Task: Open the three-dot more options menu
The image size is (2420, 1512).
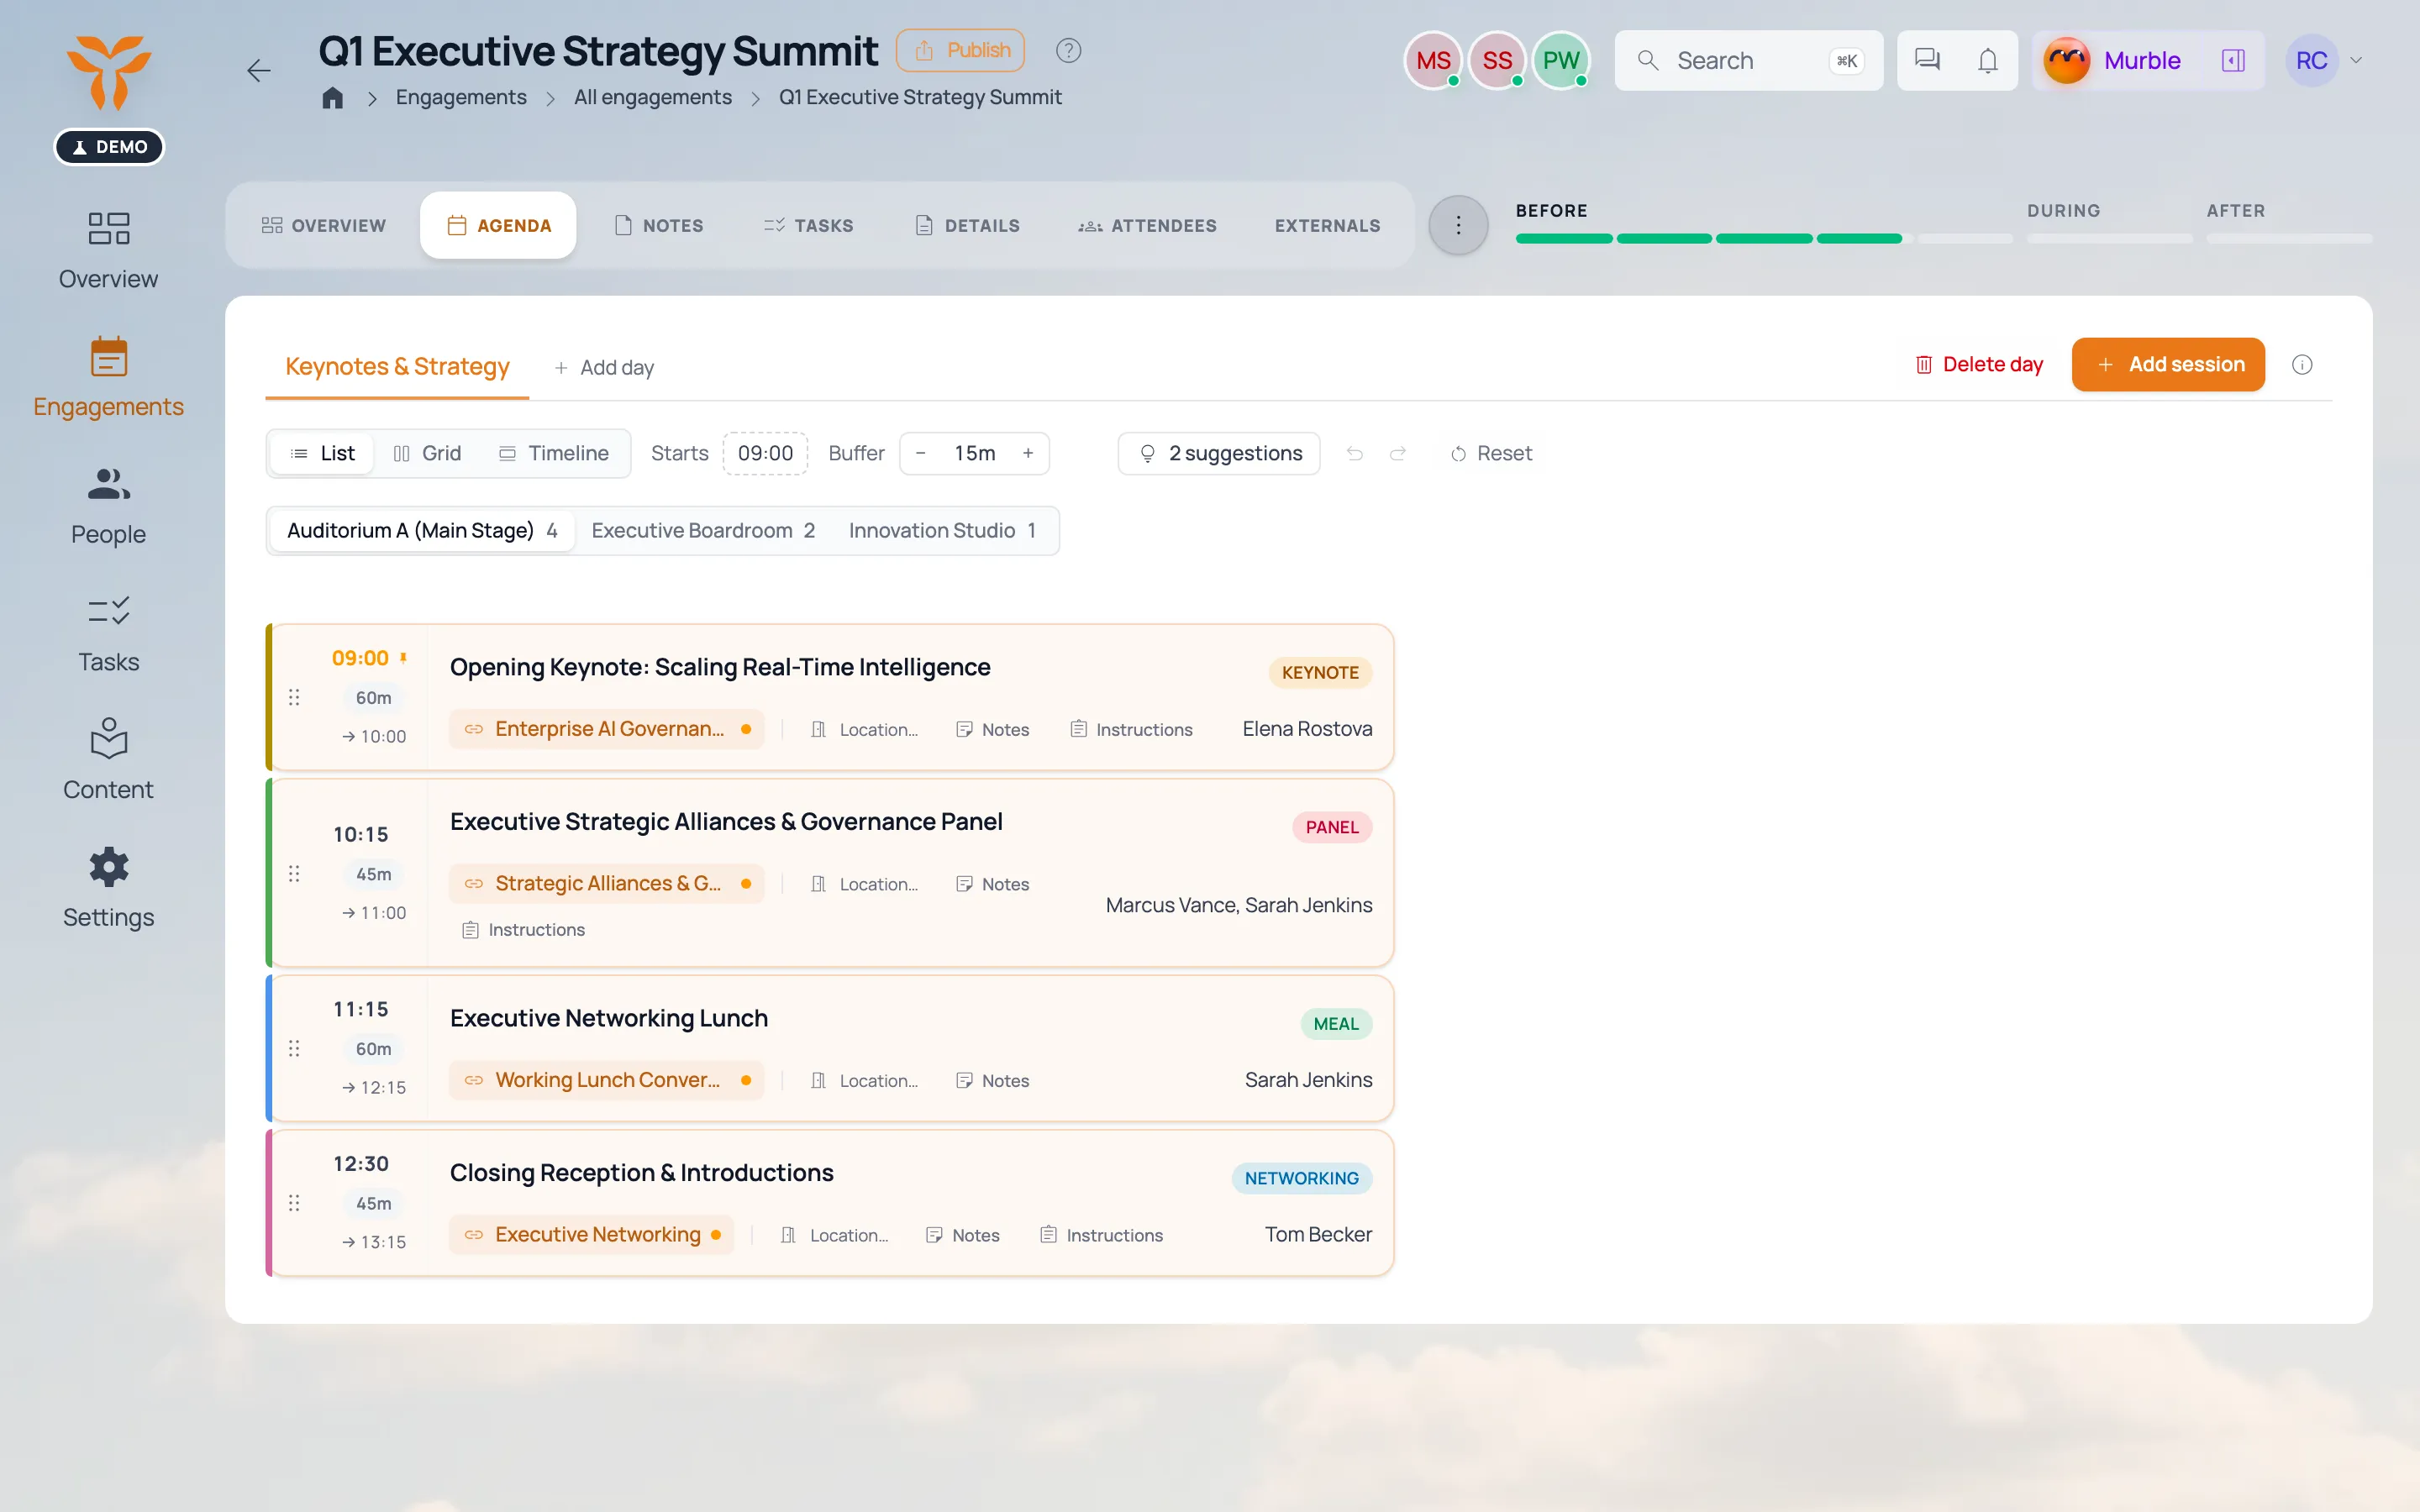Action: point(1458,225)
